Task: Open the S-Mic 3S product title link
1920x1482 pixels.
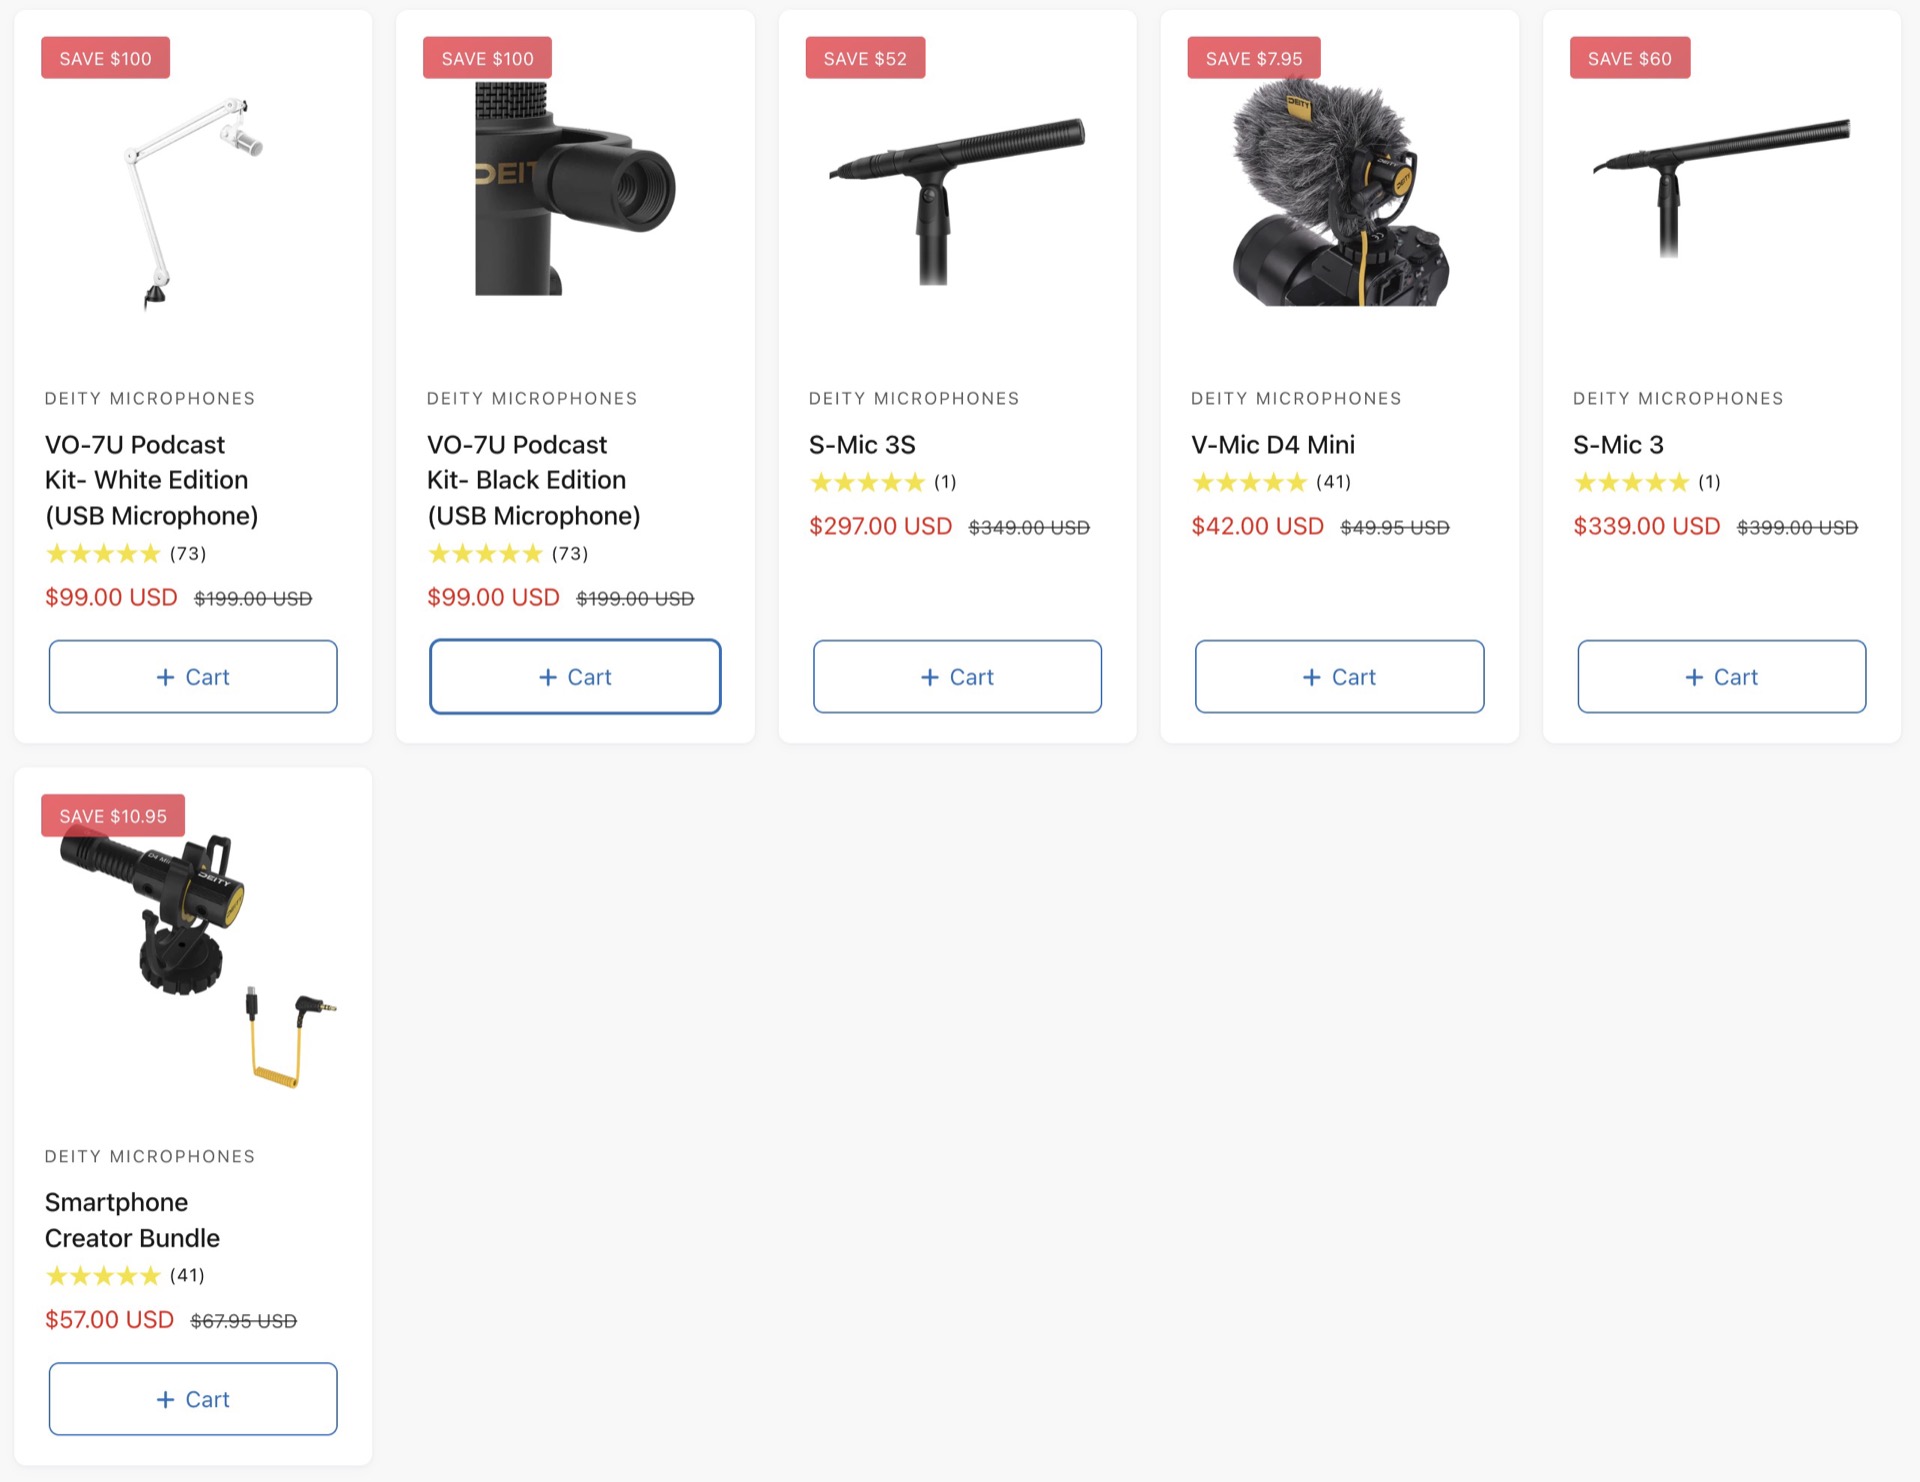Action: tap(862, 445)
